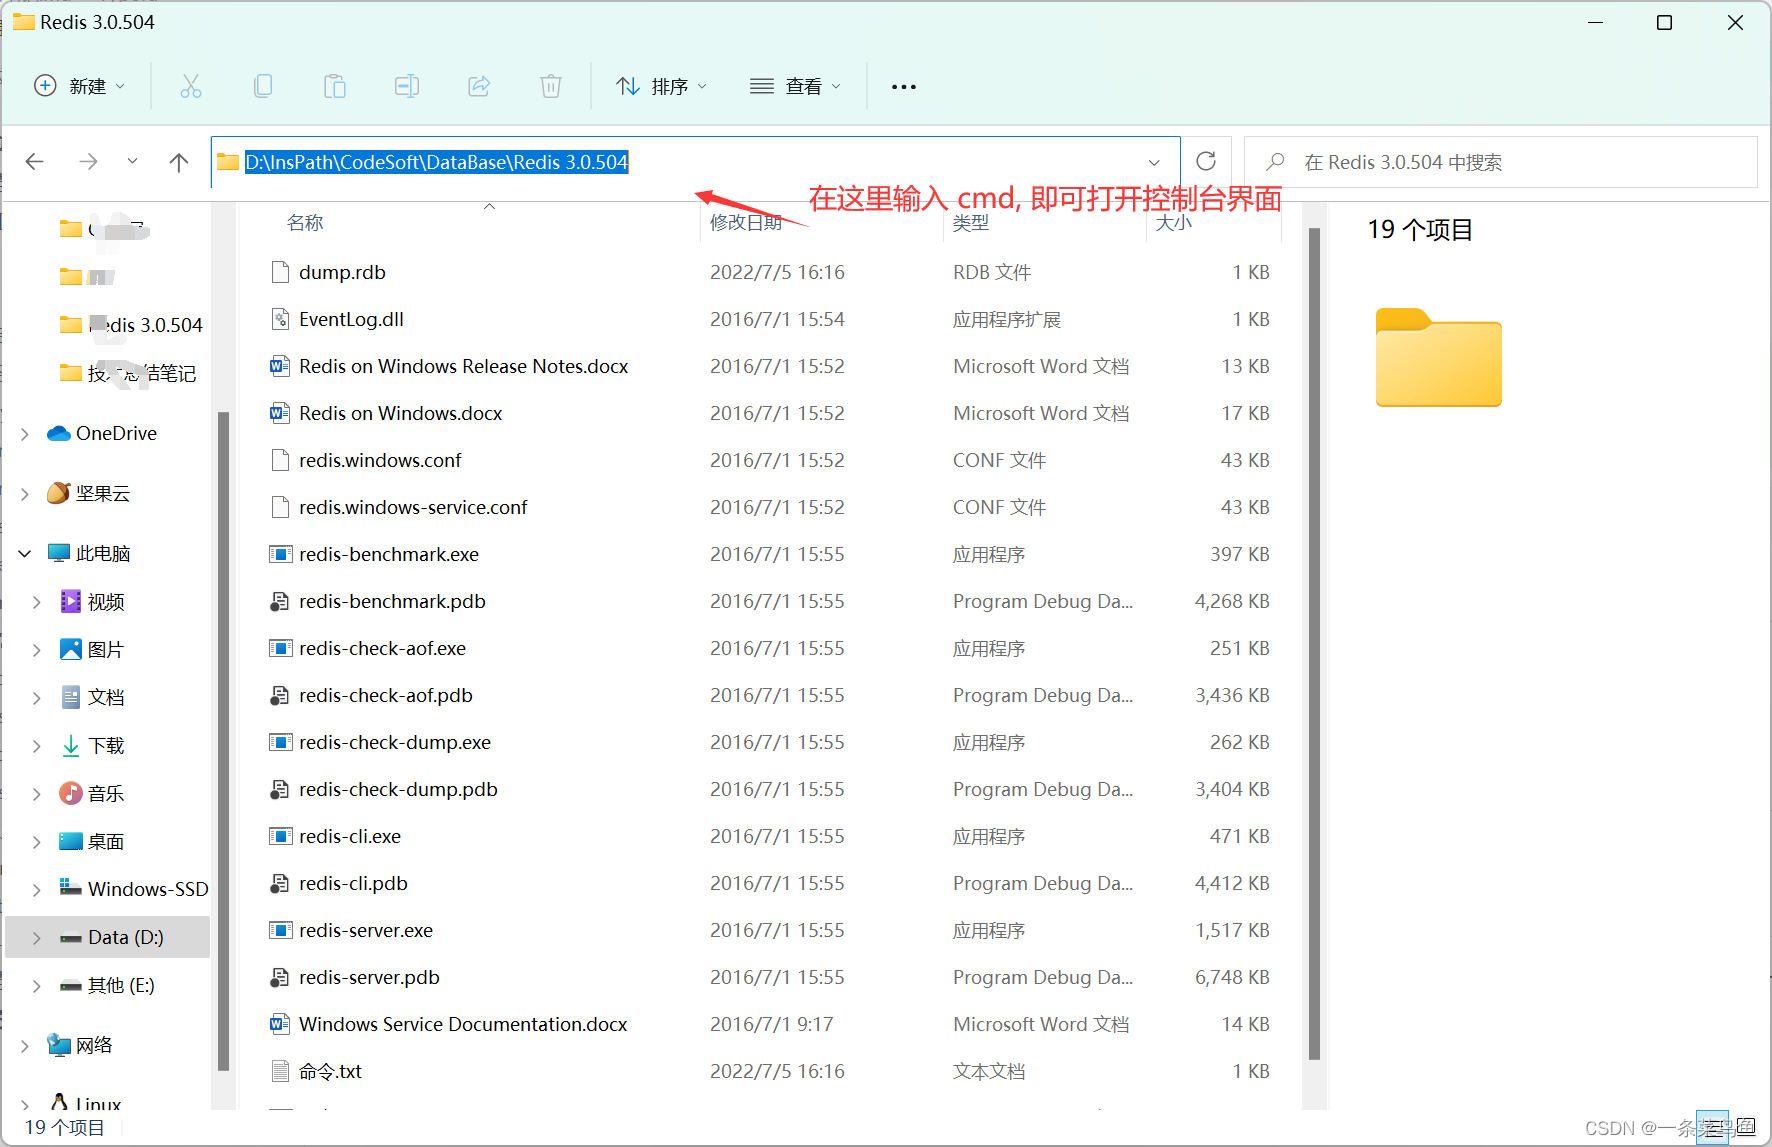Screen dimensions: 1772x1147
Task: Click the Paste clipboard icon
Action: point(335,86)
